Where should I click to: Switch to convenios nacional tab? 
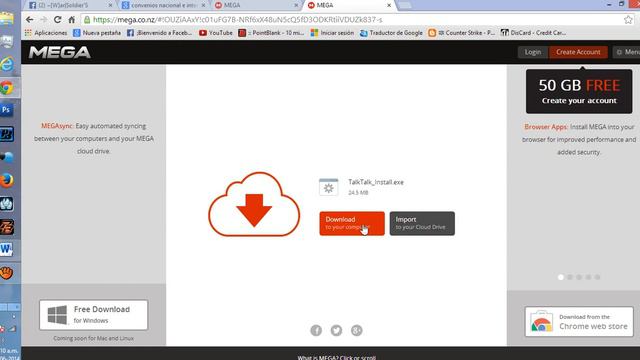163,5
